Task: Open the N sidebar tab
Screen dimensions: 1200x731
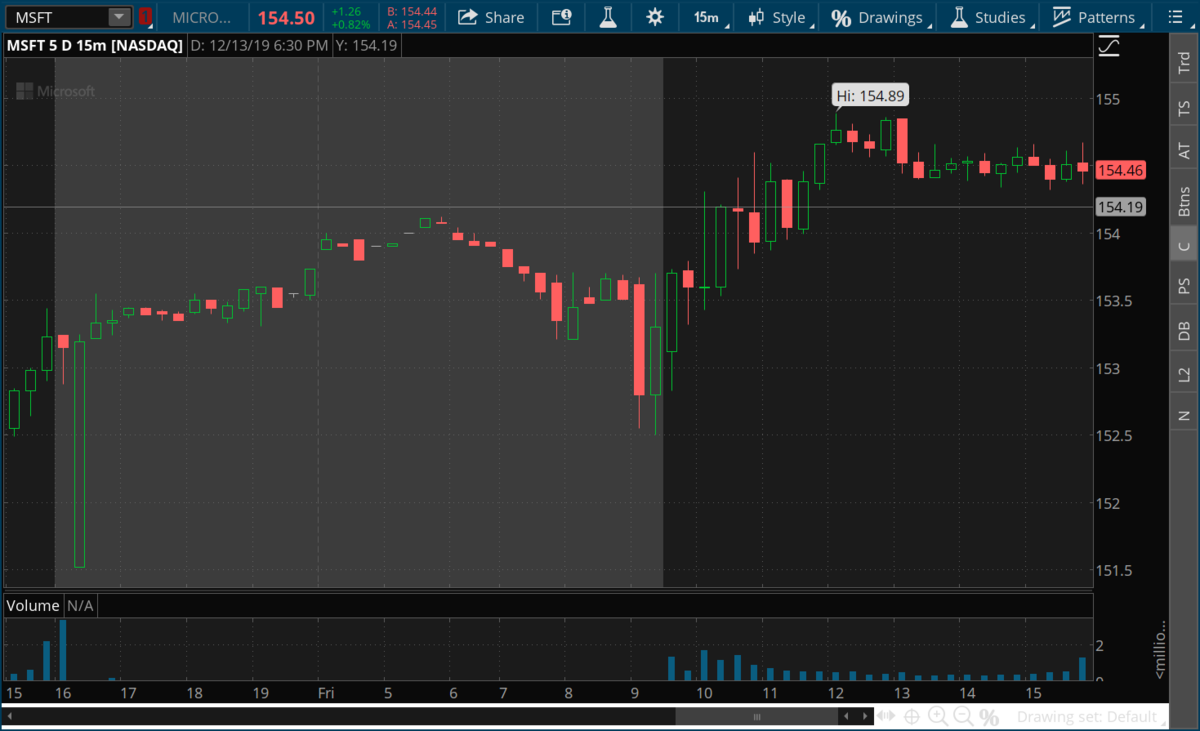Action: [1184, 415]
